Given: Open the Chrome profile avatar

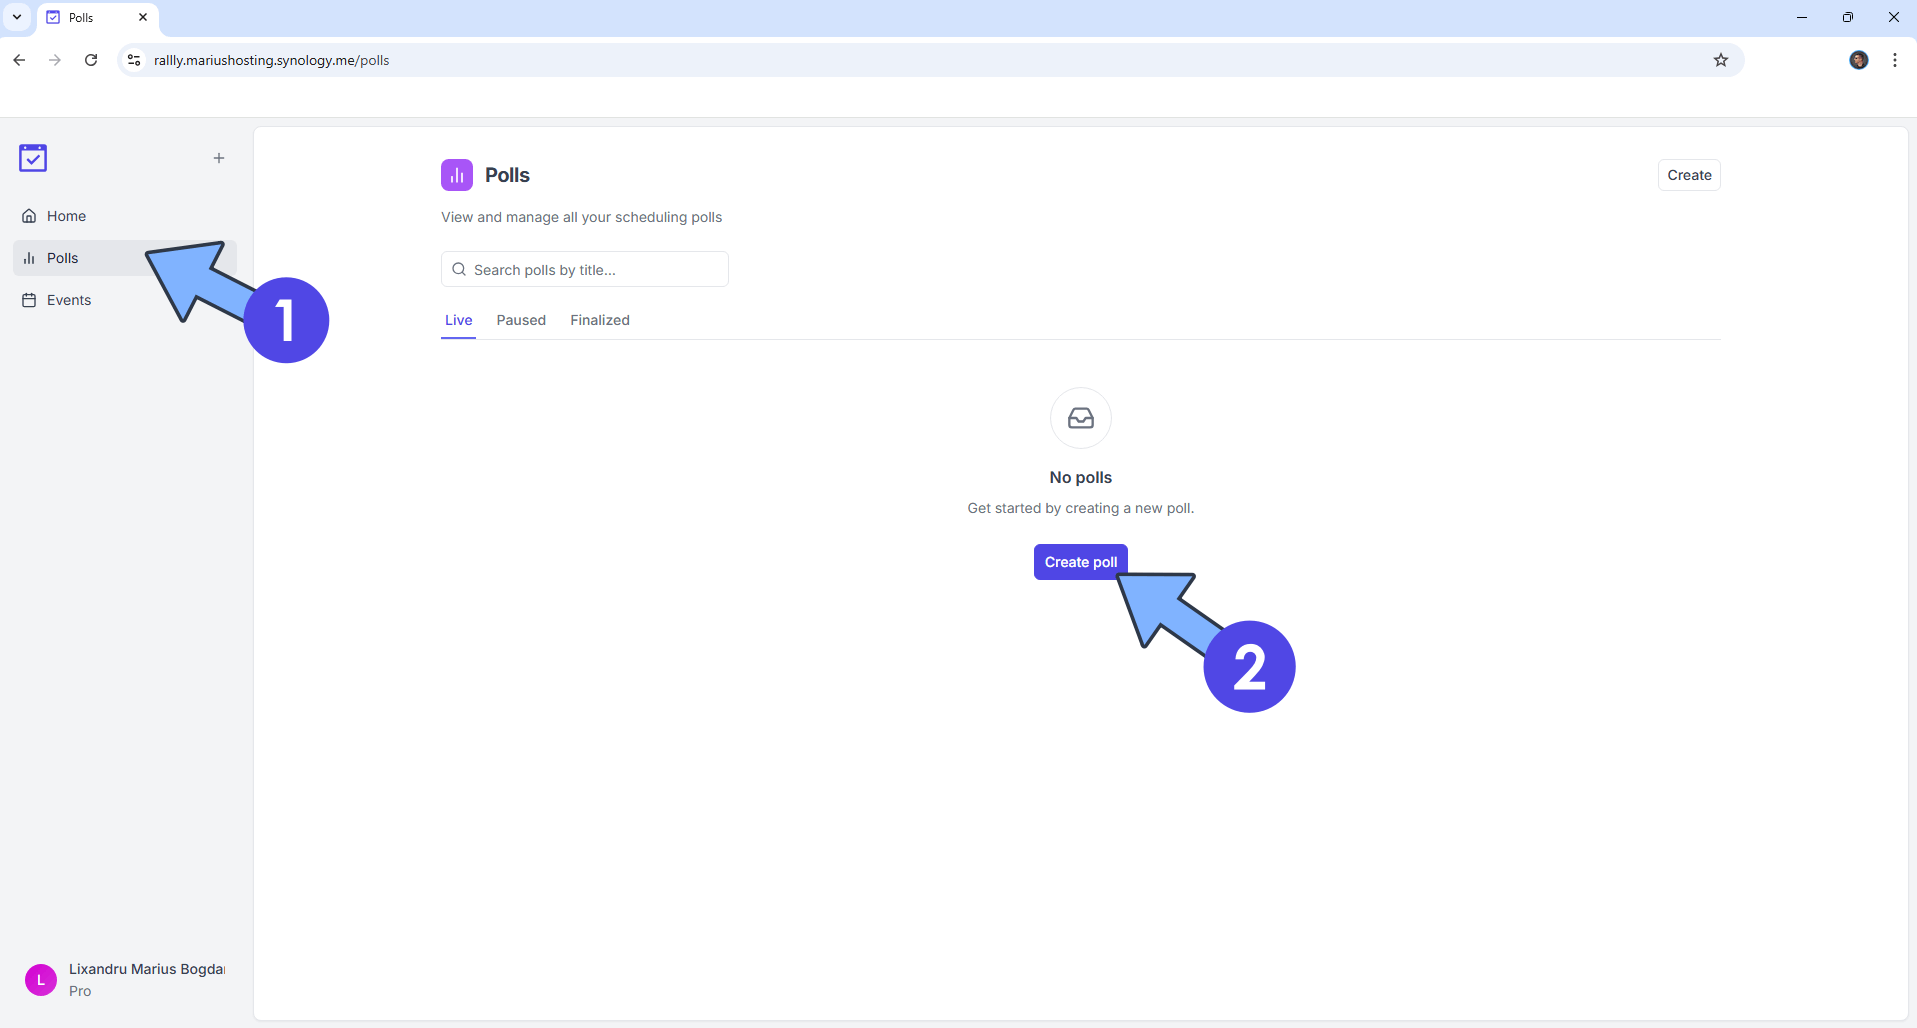Looking at the screenshot, I should (x=1859, y=60).
